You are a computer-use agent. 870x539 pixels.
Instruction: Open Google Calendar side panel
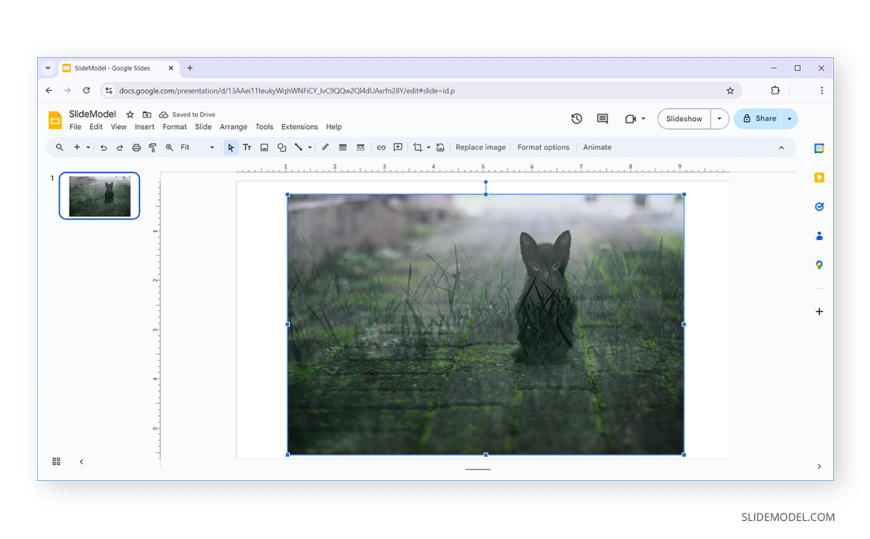point(819,148)
